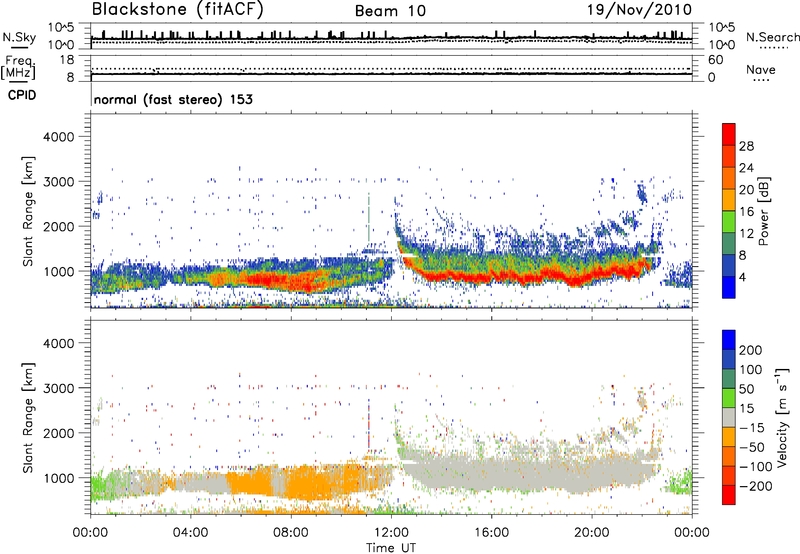Viewport: 800px width, 554px height.
Task: Click the blue top of velocity colorbar
Action: 729,340
